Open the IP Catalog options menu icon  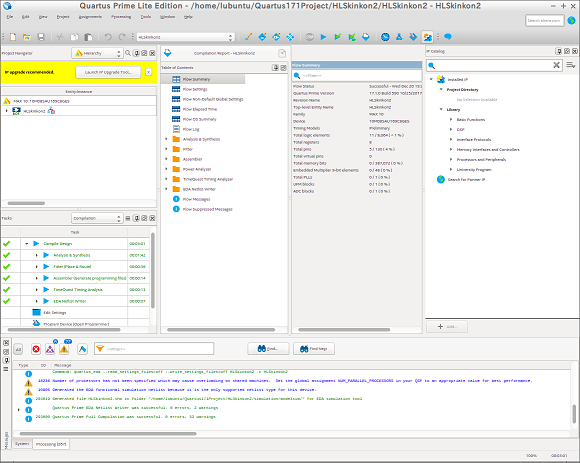click(x=571, y=65)
